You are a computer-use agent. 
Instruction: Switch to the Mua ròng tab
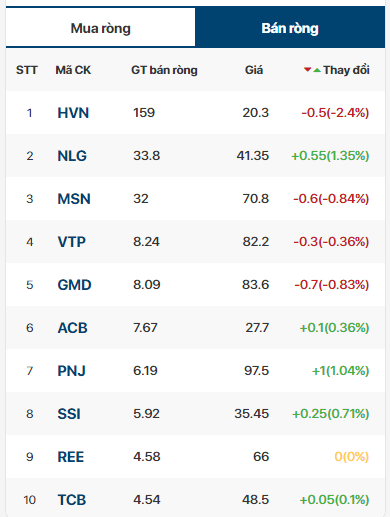(x=100, y=28)
